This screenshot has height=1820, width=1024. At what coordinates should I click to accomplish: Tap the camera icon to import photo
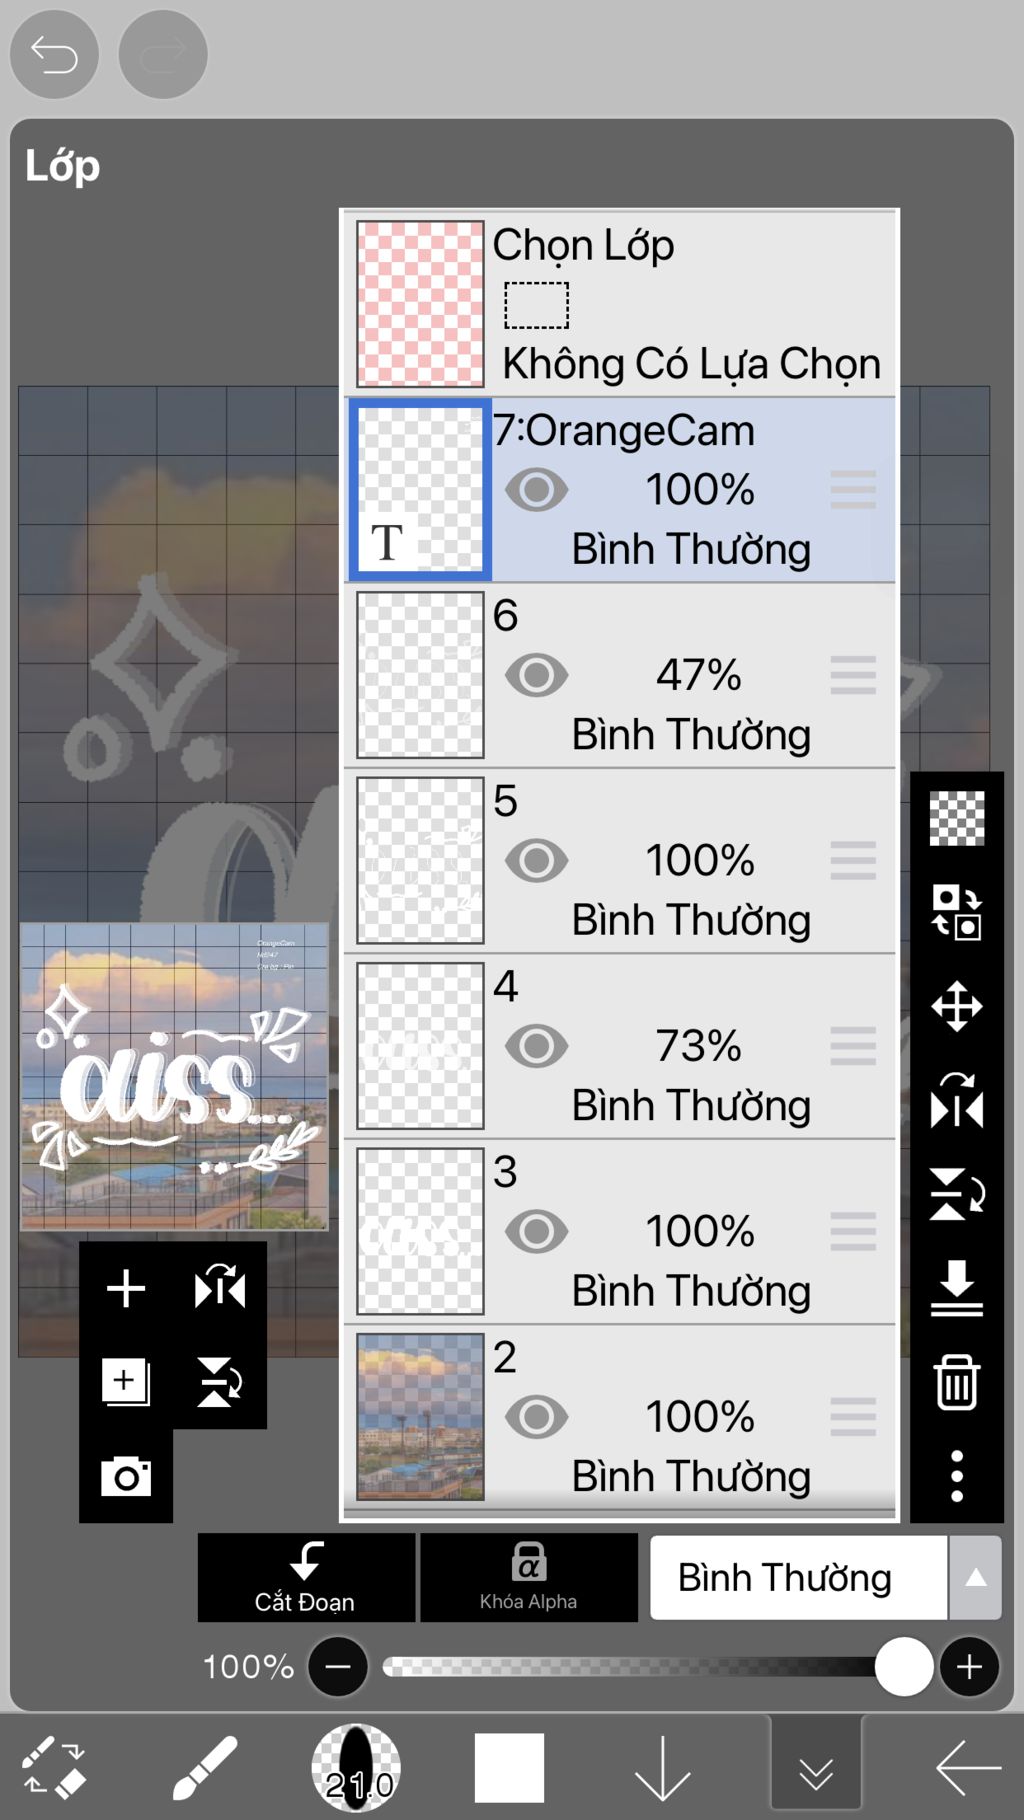click(x=126, y=1476)
